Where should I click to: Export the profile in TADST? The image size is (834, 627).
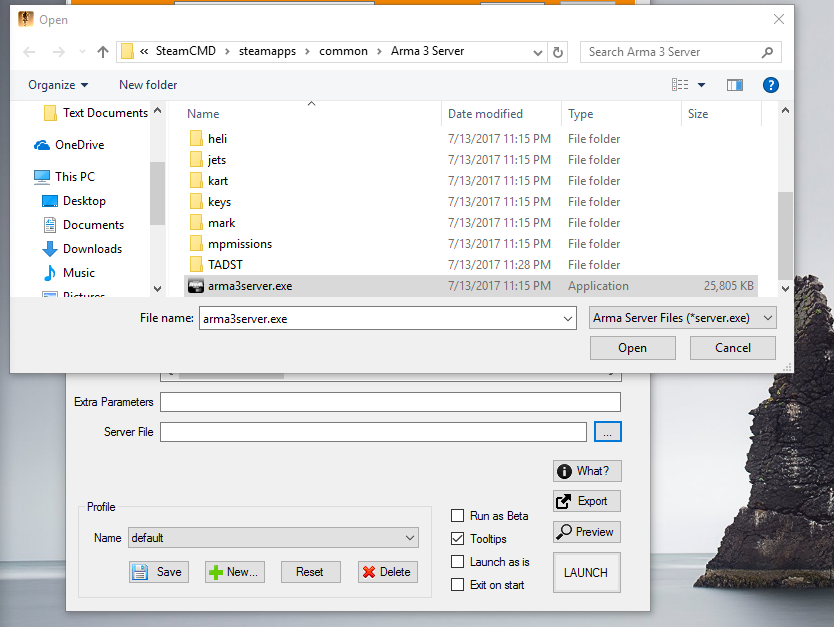587,501
